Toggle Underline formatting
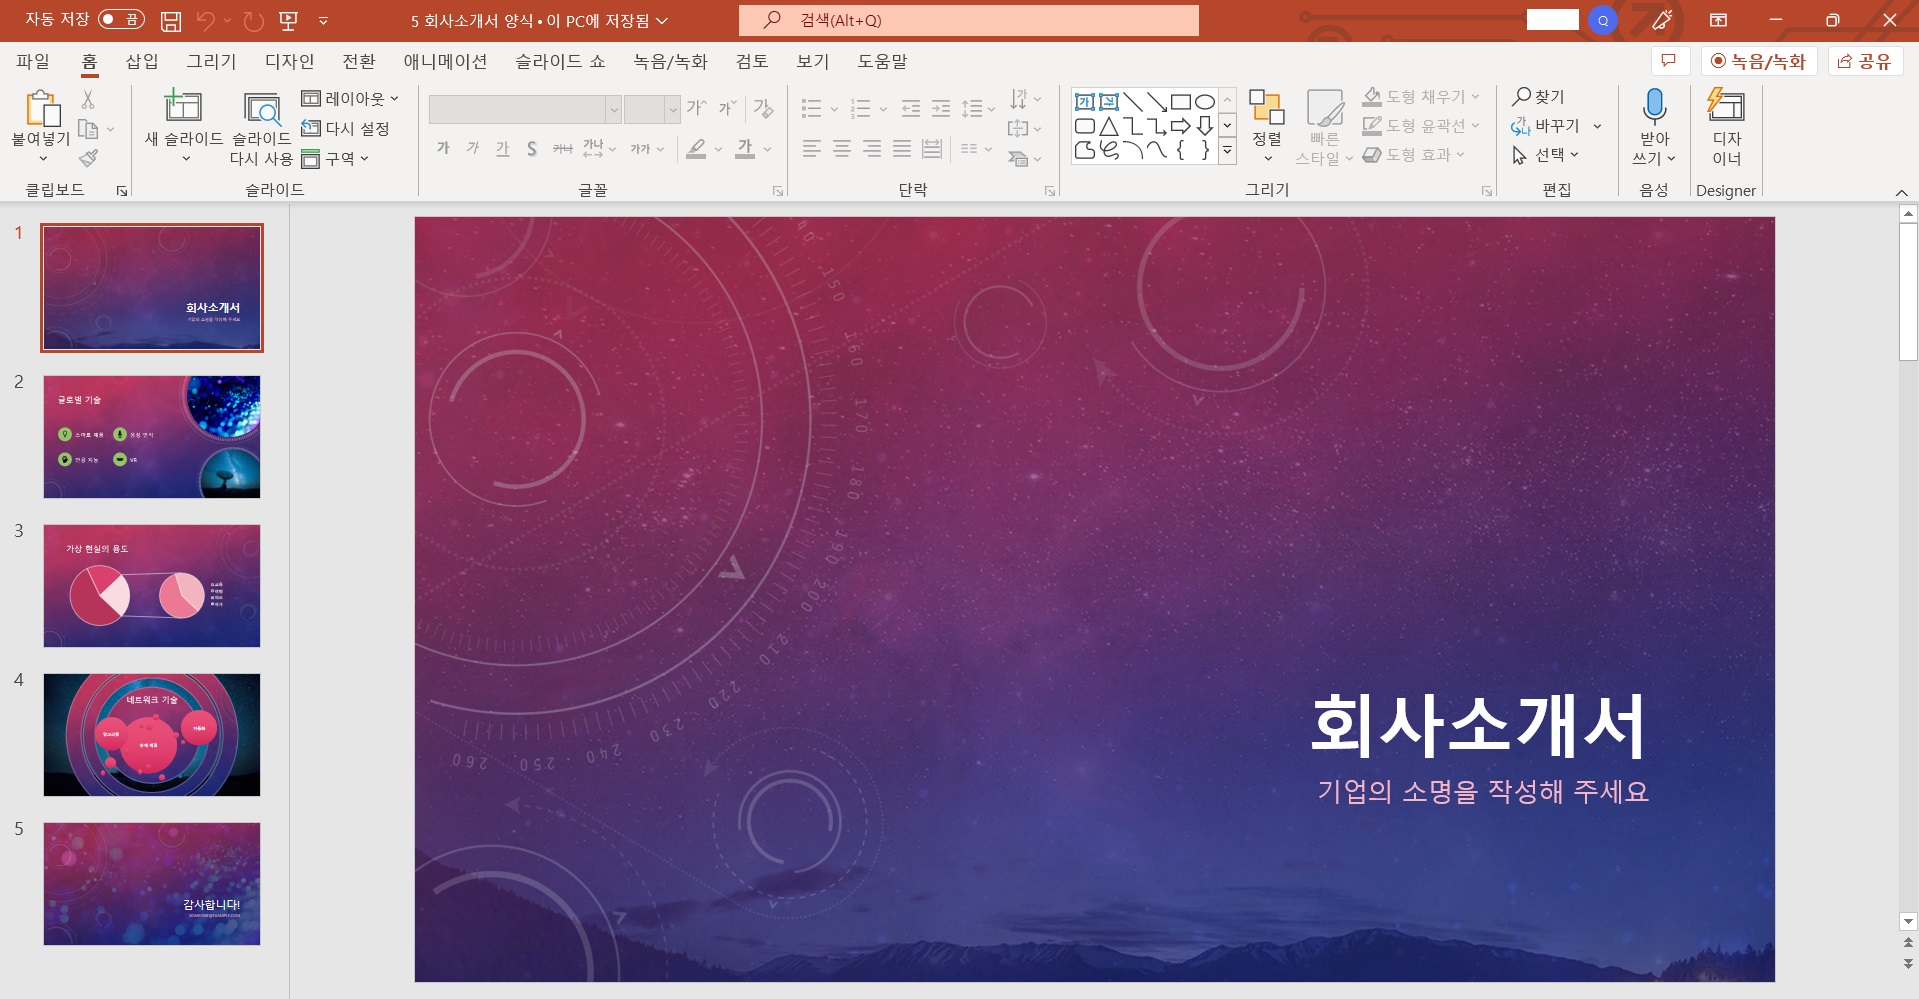1919x999 pixels. tap(503, 149)
